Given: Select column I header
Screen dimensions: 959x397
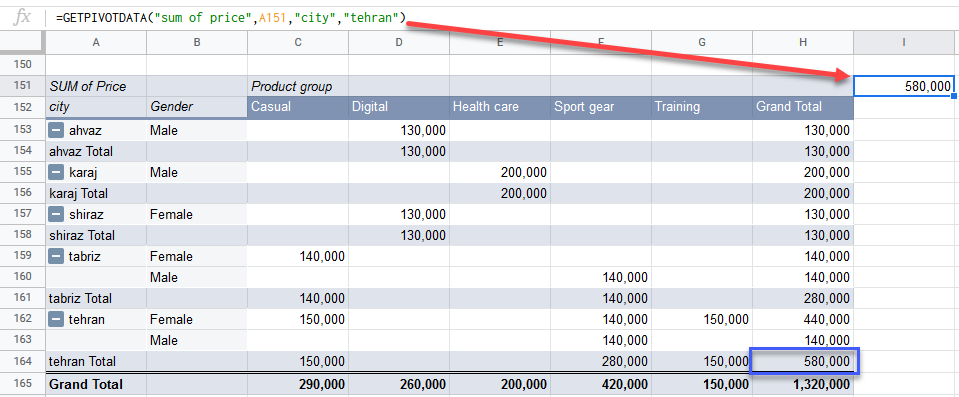Looking at the screenshot, I should click(x=904, y=42).
